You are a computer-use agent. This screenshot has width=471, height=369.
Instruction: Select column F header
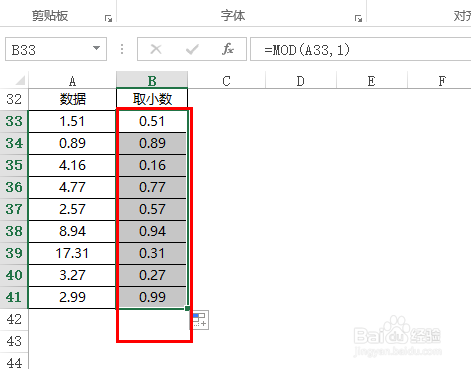(x=440, y=81)
